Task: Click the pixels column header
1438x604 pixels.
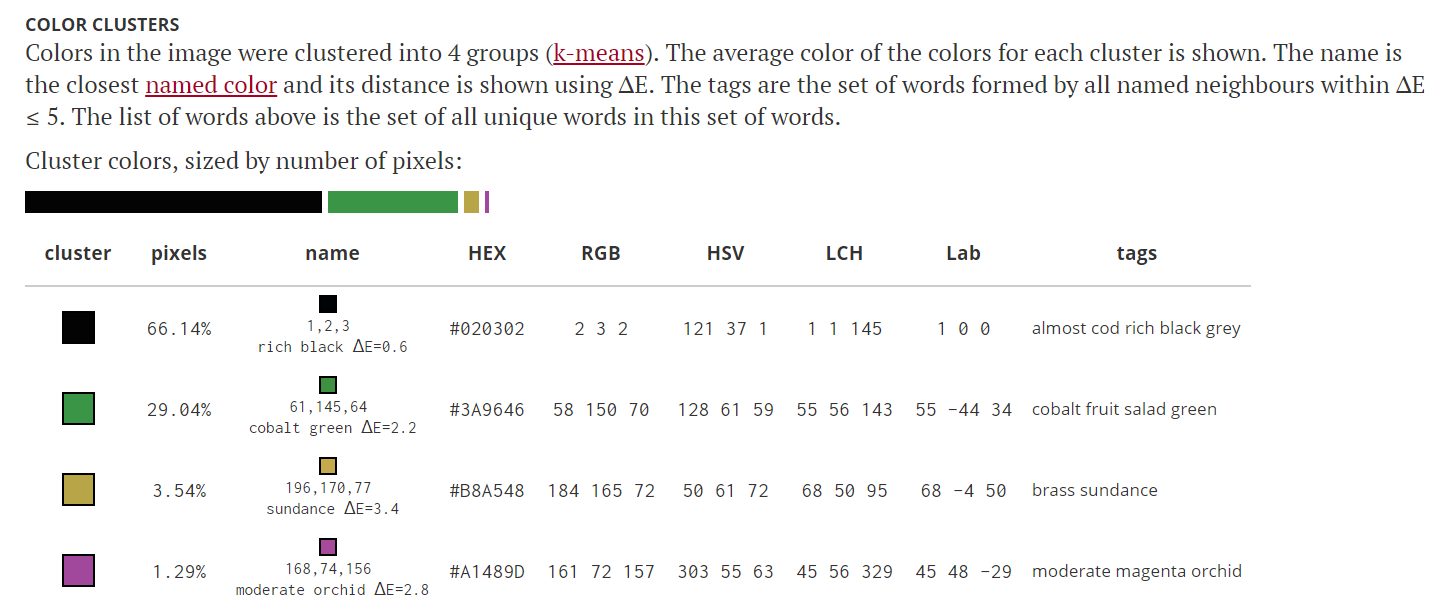Action: [x=179, y=254]
